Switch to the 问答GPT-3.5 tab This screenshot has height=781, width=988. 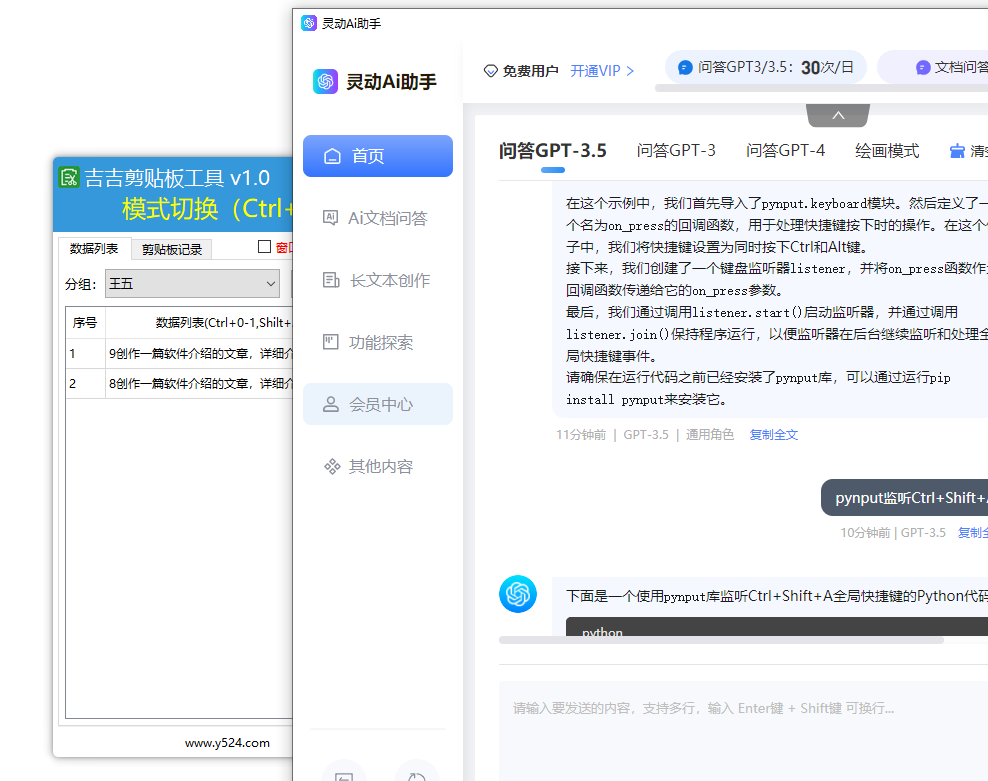pos(553,151)
